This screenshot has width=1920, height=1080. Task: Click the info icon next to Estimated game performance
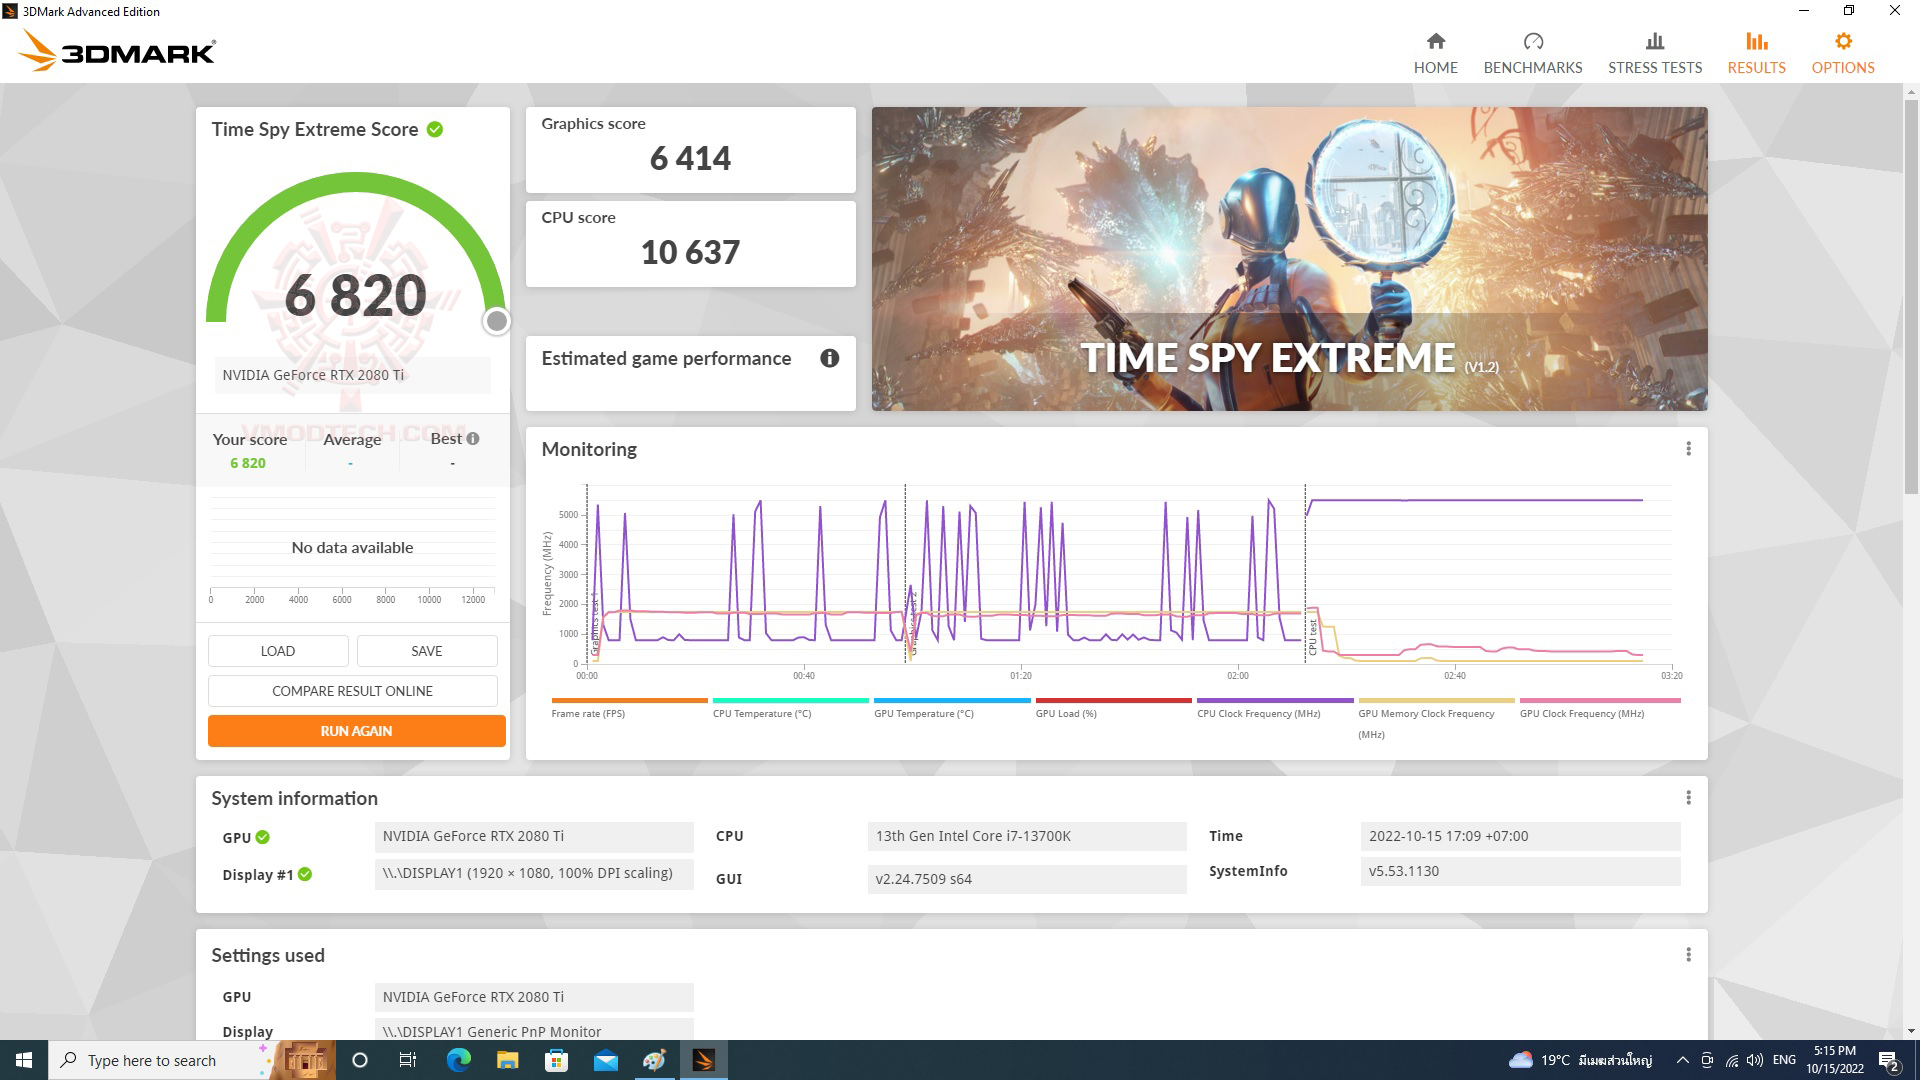(829, 358)
